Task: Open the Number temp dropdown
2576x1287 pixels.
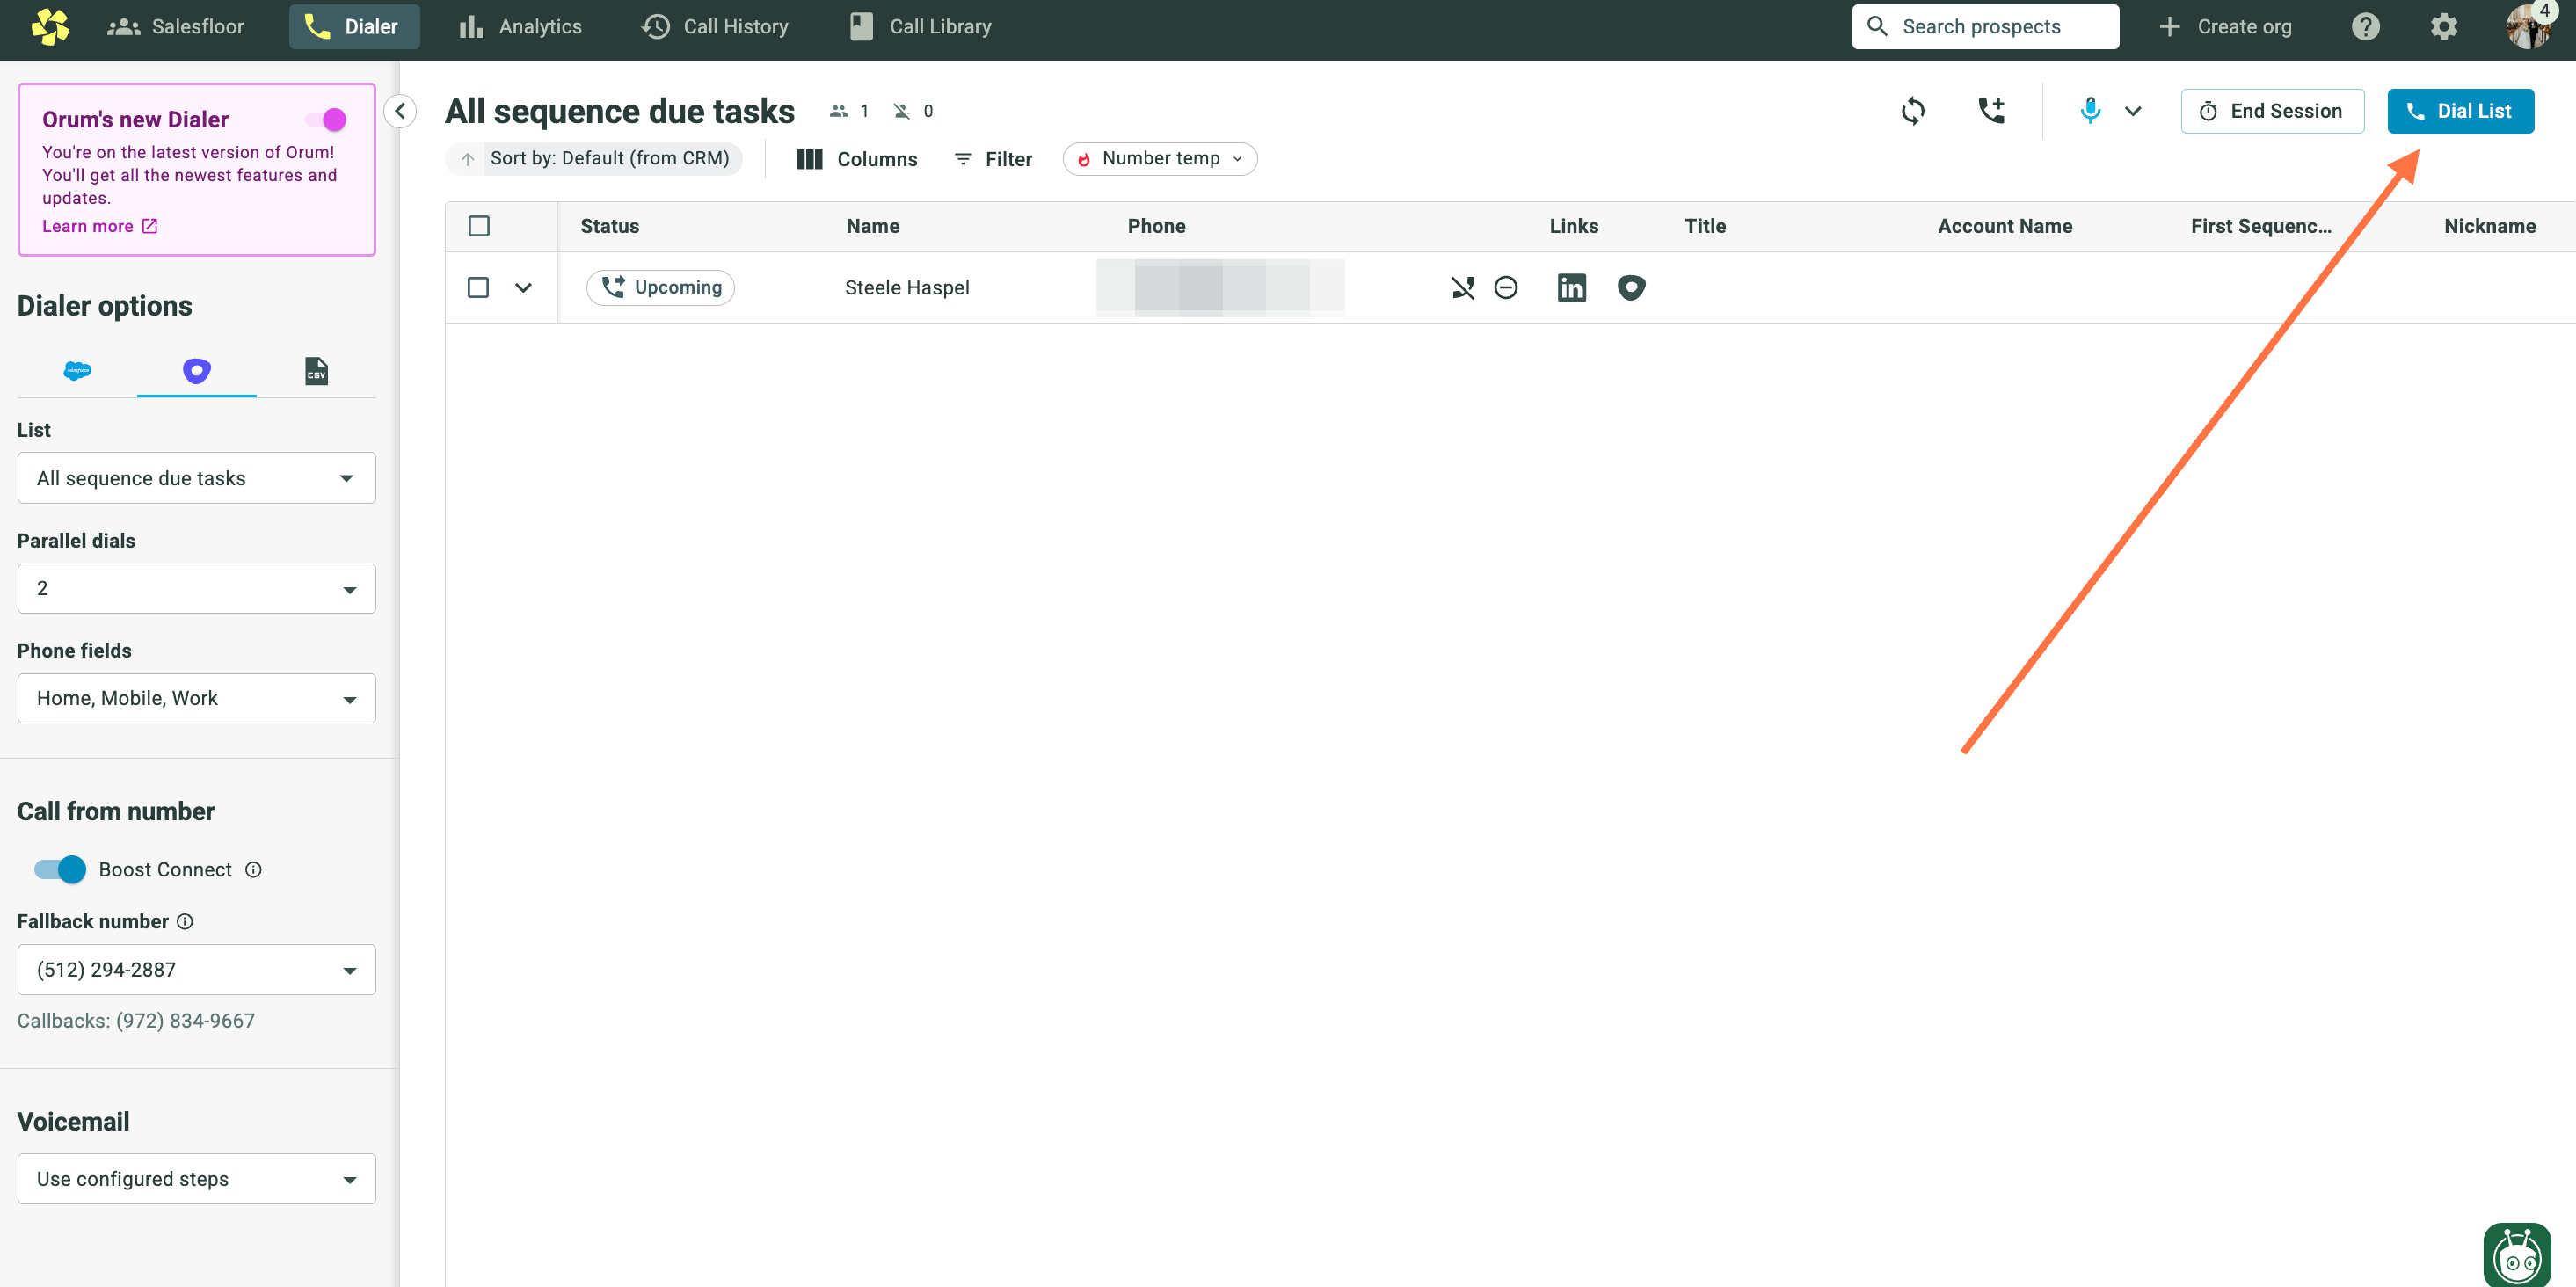Action: (x=1160, y=159)
